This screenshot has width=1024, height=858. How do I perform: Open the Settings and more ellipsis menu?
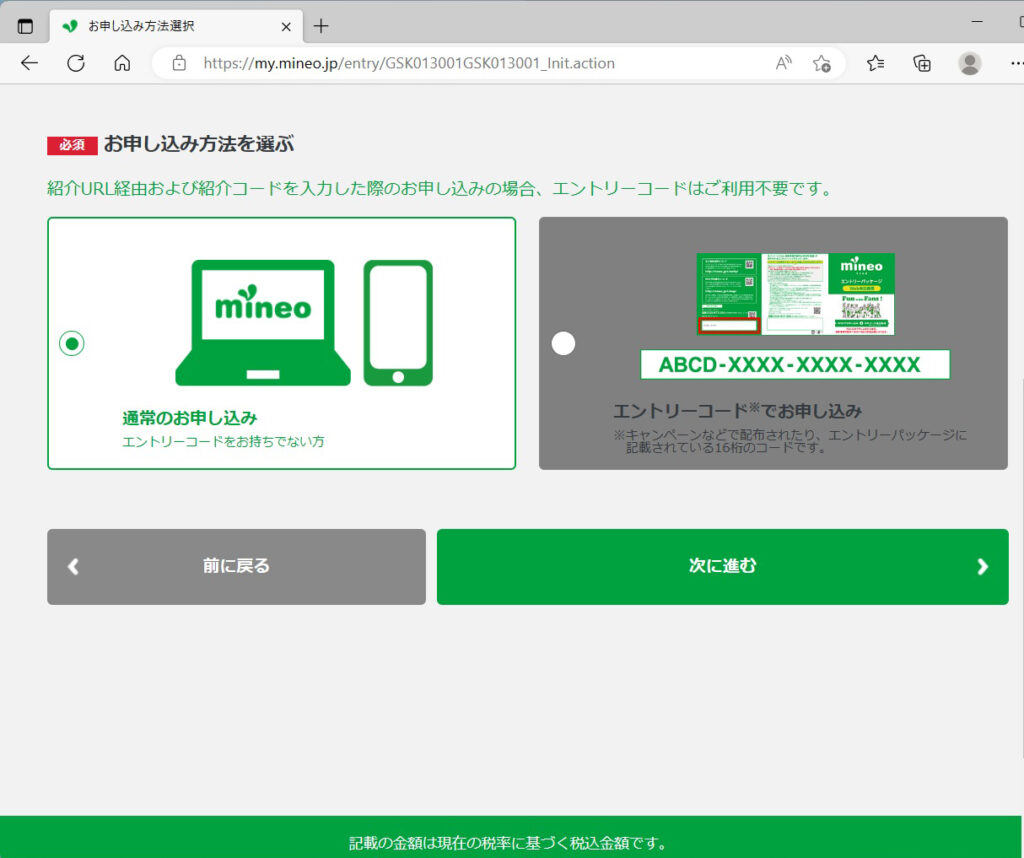pyautogui.click(x=1016, y=63)
